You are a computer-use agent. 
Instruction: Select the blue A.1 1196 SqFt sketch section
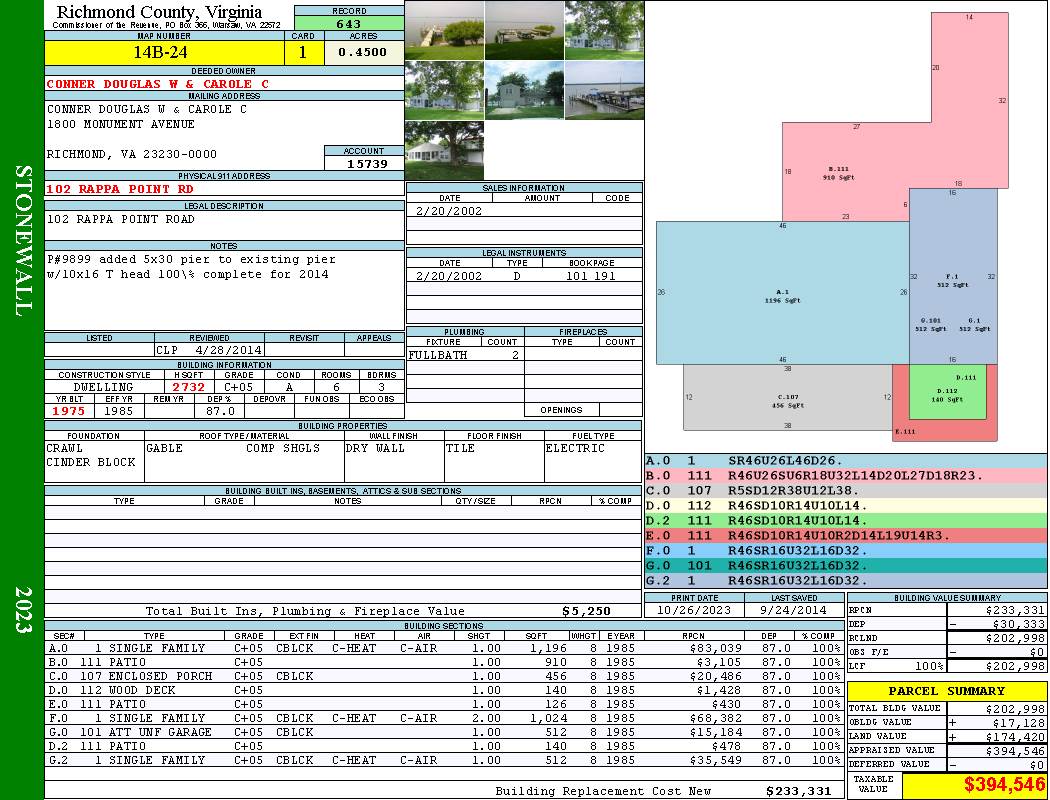point(782,293)
